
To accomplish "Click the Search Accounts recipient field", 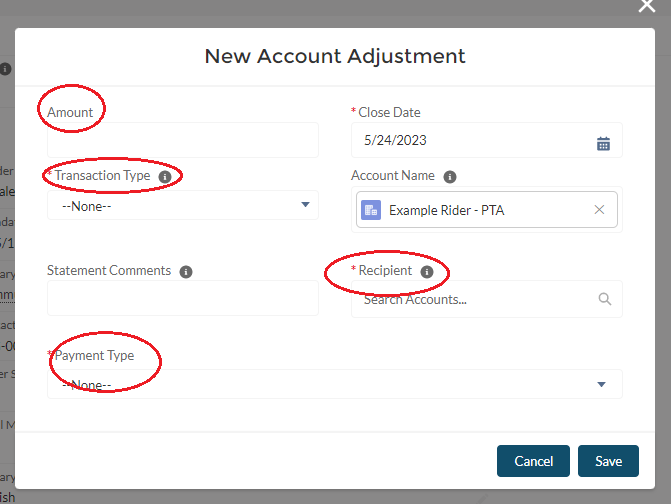I will coord(475,299).
